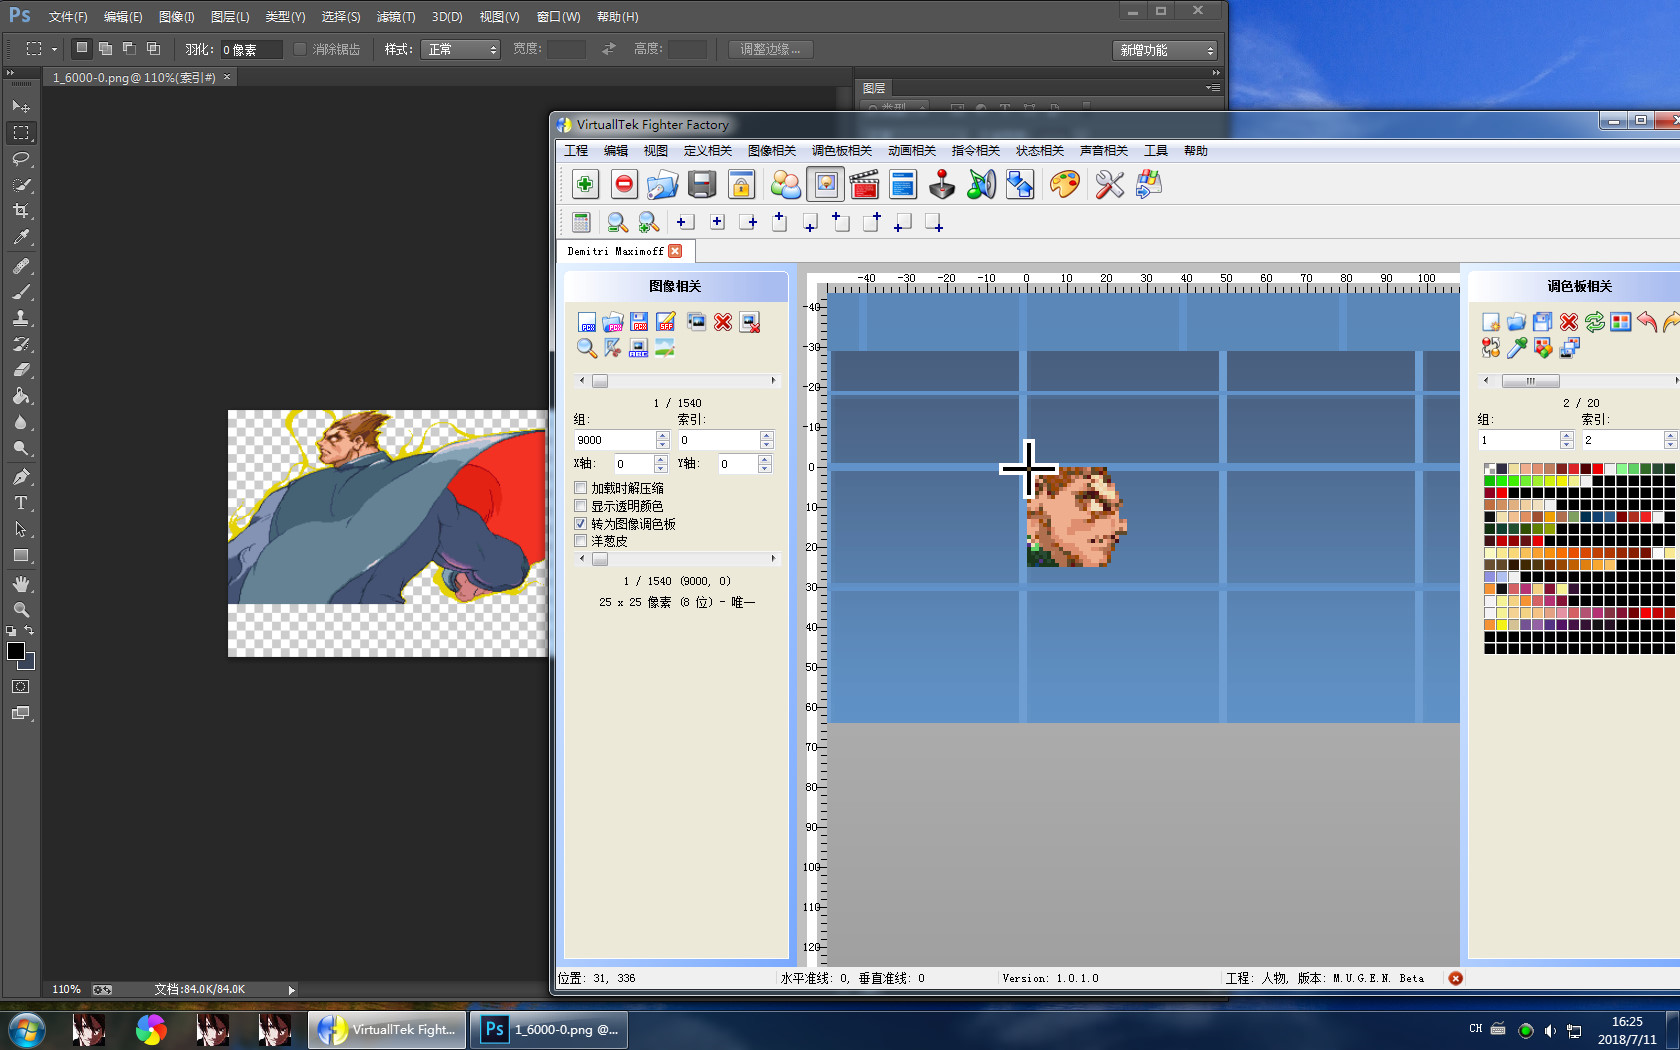The width and height of the screenshot is (1680, 1050).
Task: Adjust the palette 组 spinner
Action: point(1566,440)
